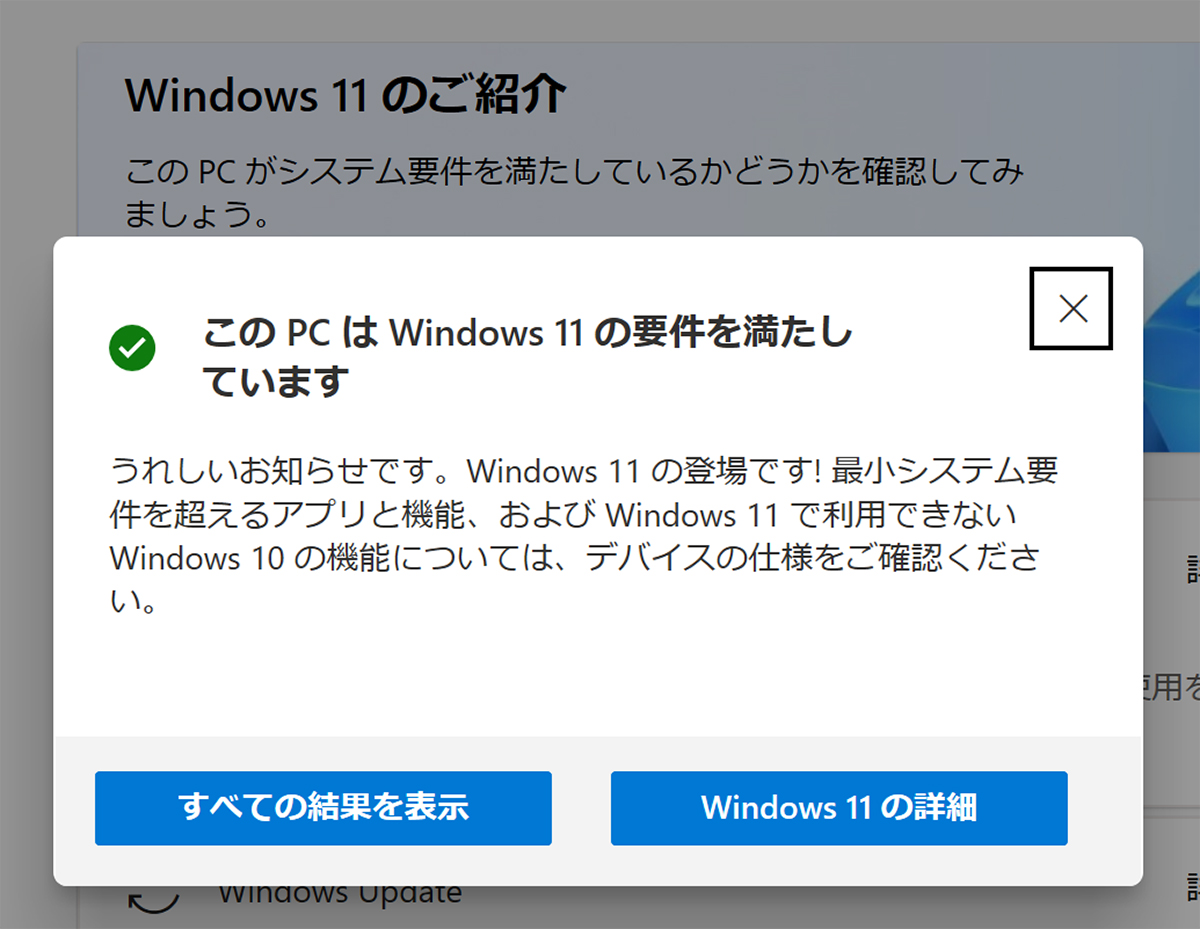Click the ましょう。 line under the heading
This screenshot has width=1200, height=929.
pos(197,213)
